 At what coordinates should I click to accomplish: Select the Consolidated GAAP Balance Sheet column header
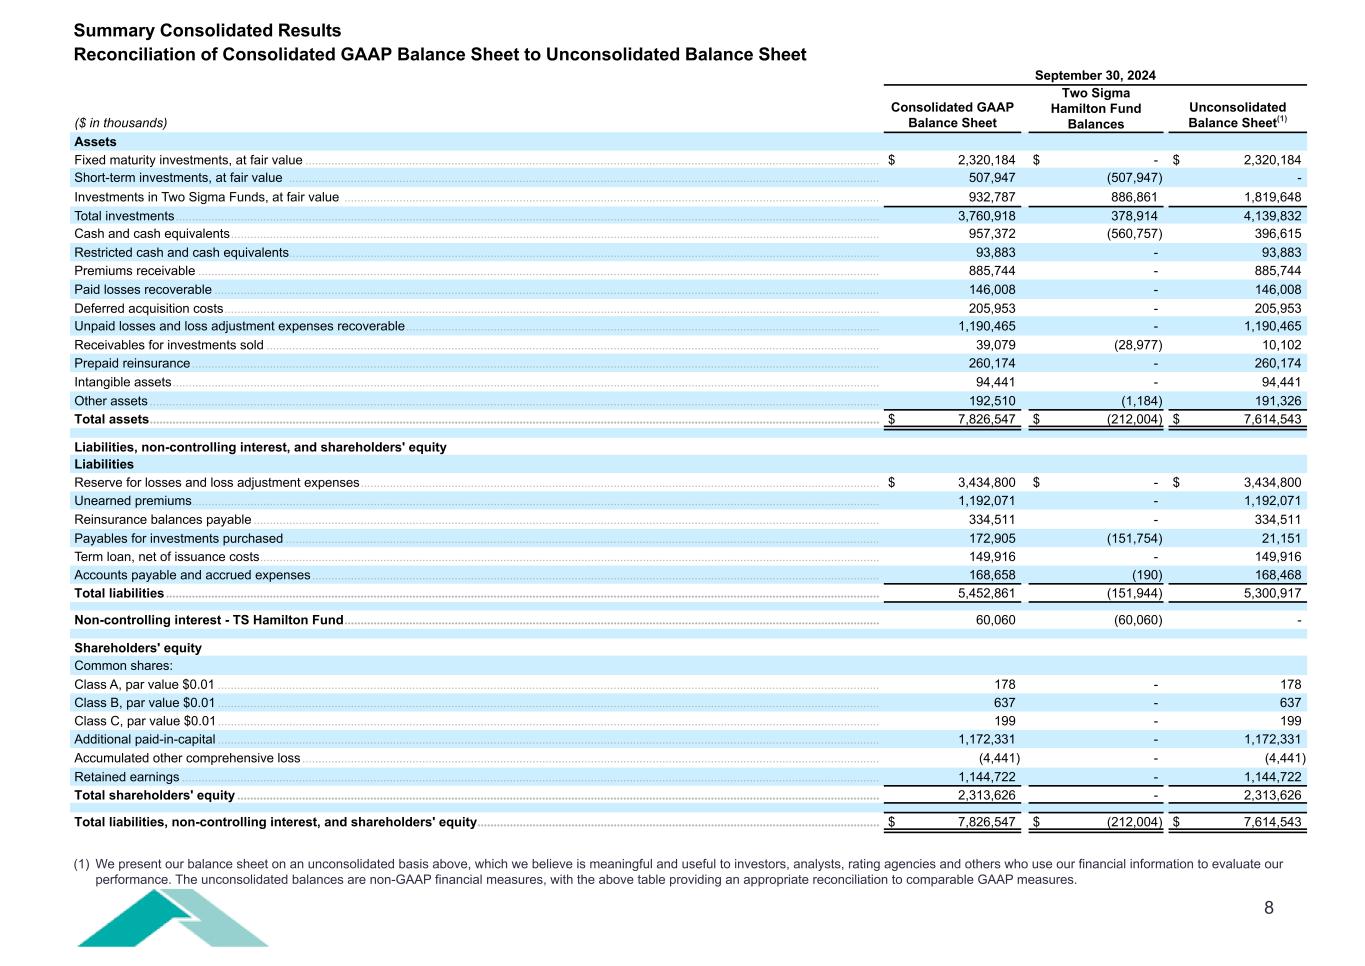click(951, 115)
